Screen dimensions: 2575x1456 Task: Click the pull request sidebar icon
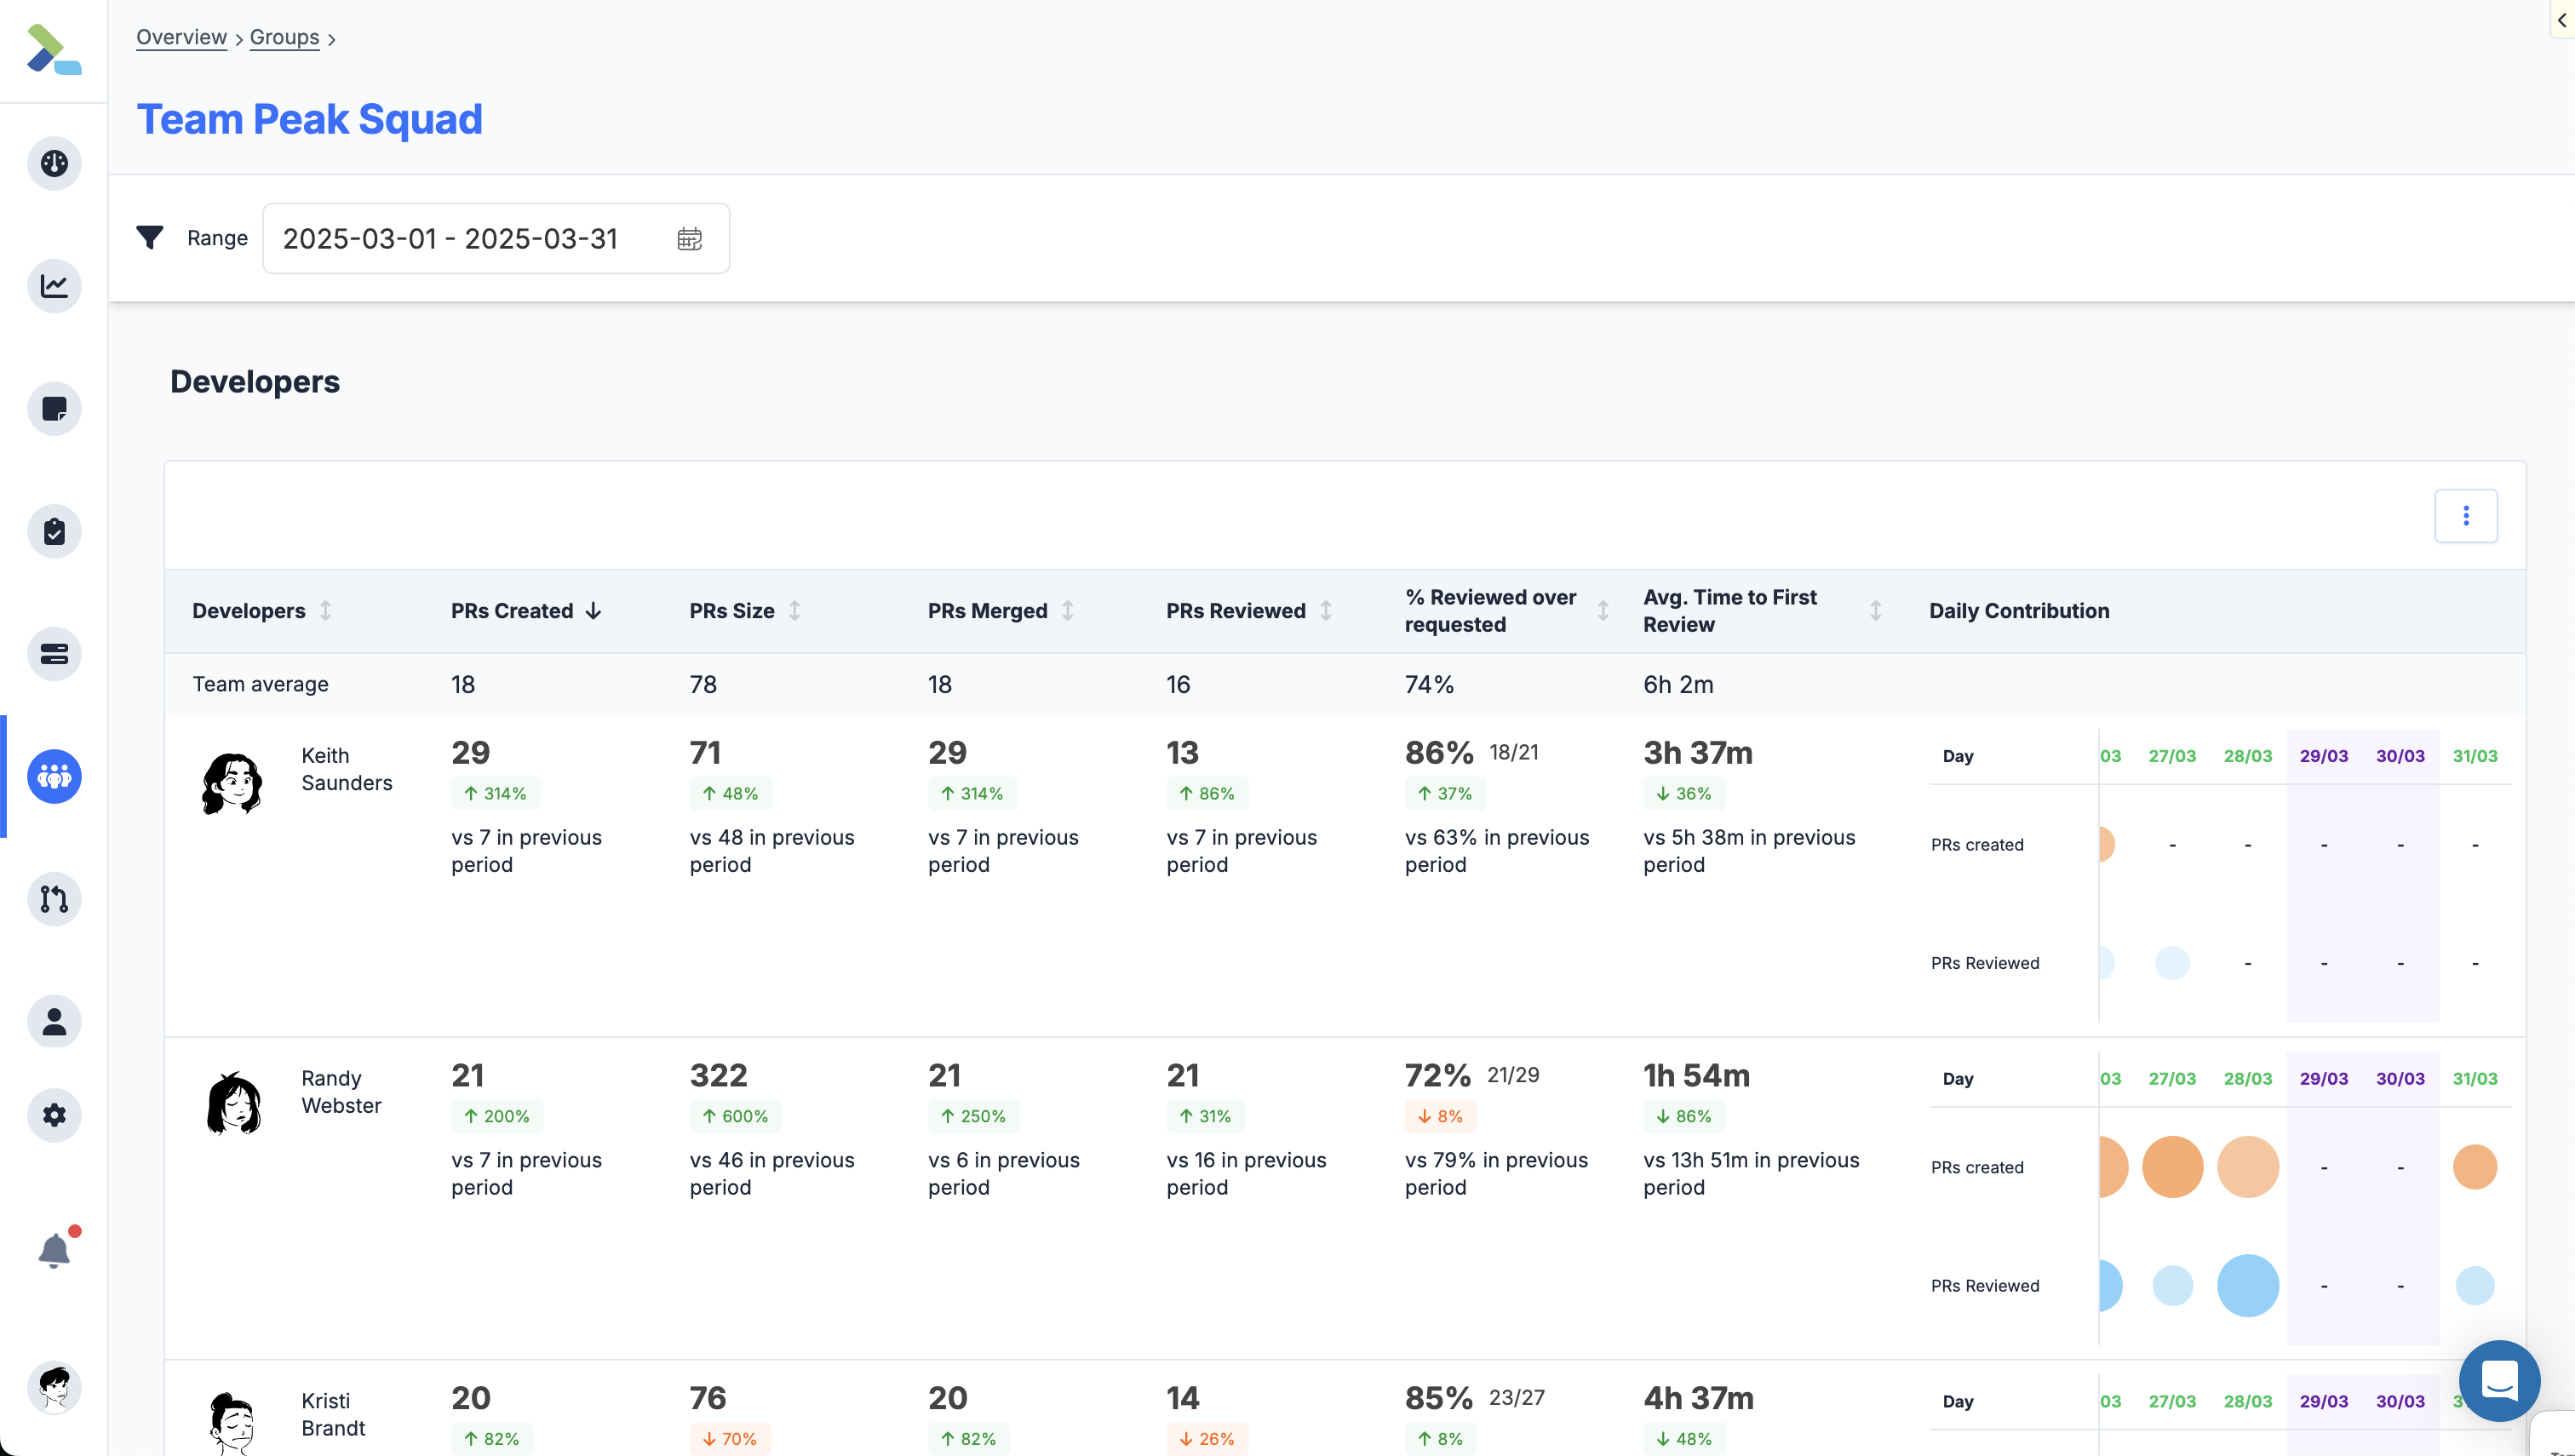[x=54, y=899]
